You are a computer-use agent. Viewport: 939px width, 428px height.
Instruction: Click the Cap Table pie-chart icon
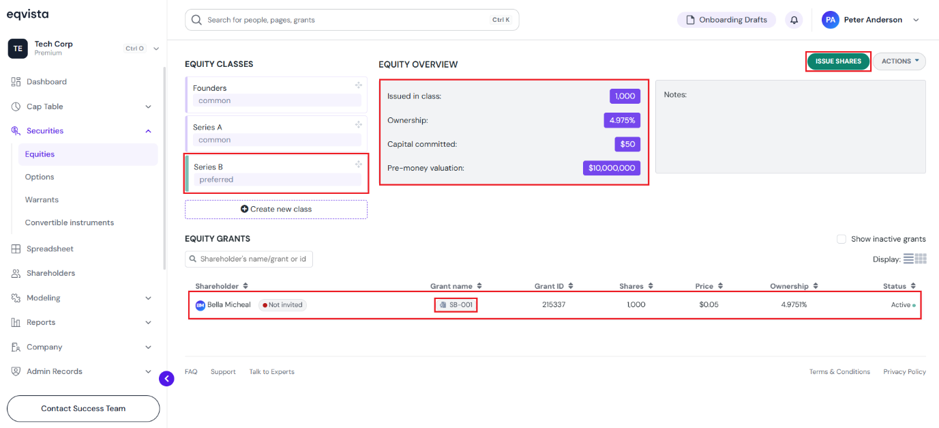[16, 107]
